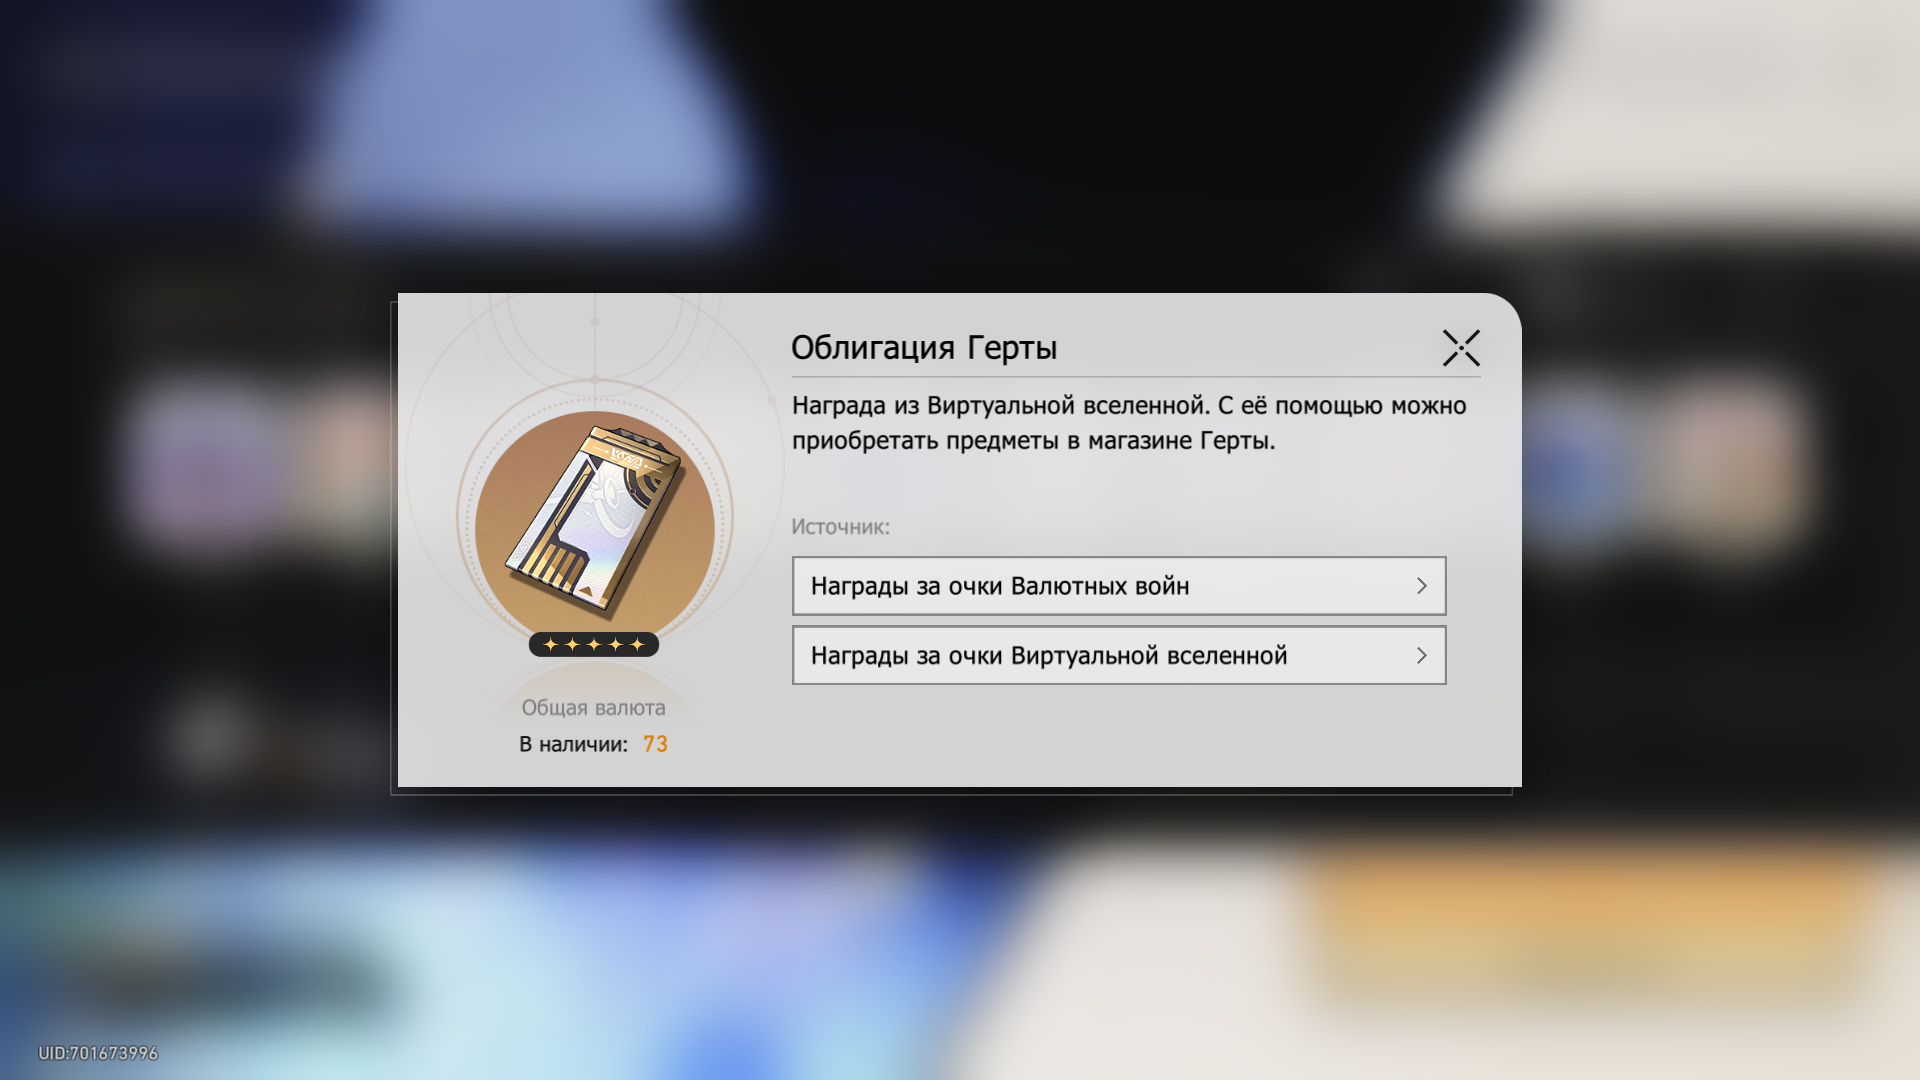Open Награды за очки Виртуальной вселенной source
1920x1080 pixels.
click(1119, 655)
